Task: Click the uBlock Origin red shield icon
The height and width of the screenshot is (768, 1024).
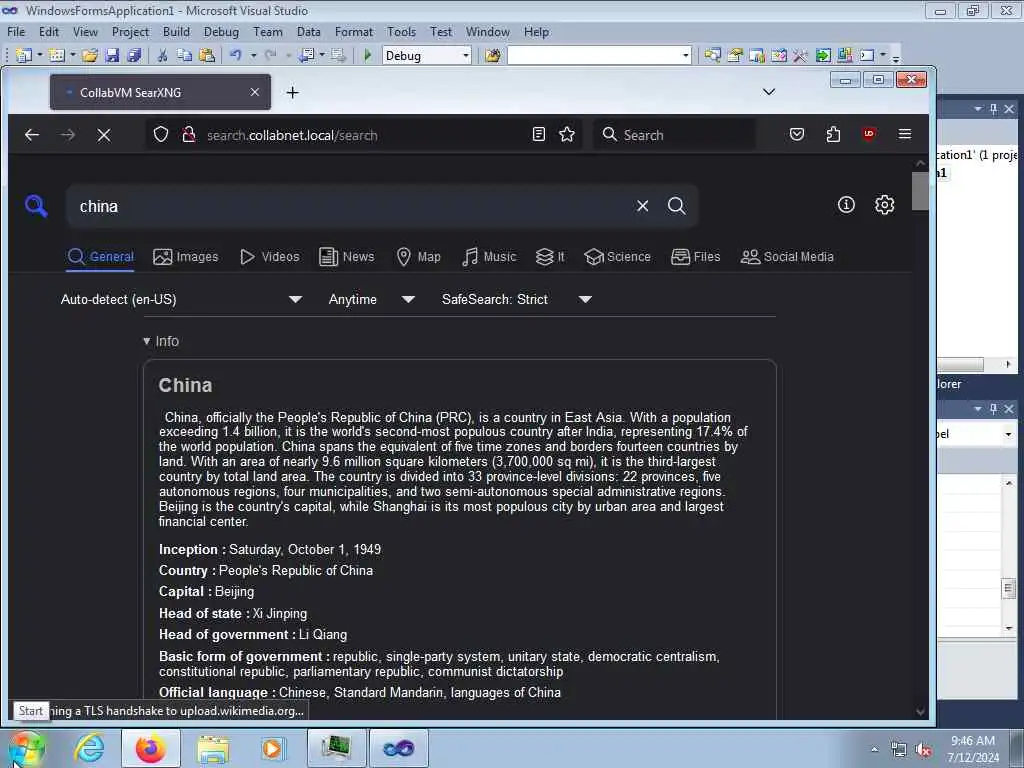Action: point(869,134)
